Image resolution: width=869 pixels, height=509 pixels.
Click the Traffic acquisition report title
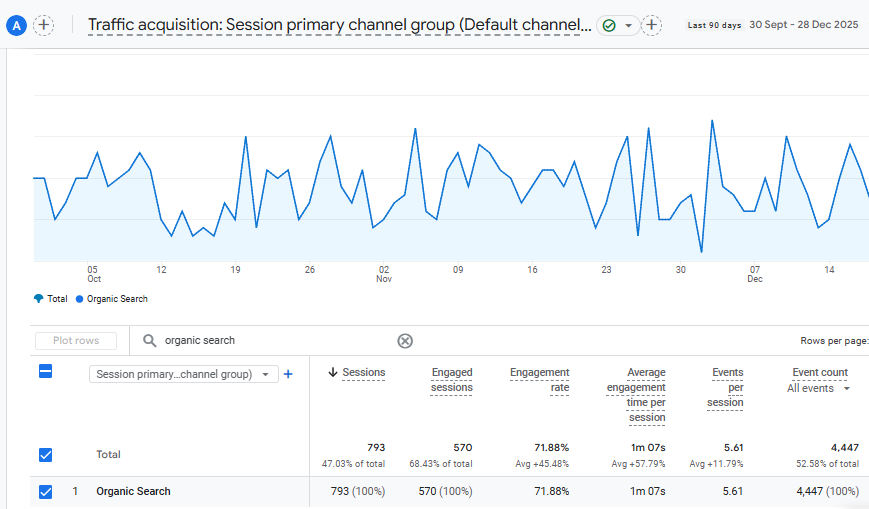(339, 25)
